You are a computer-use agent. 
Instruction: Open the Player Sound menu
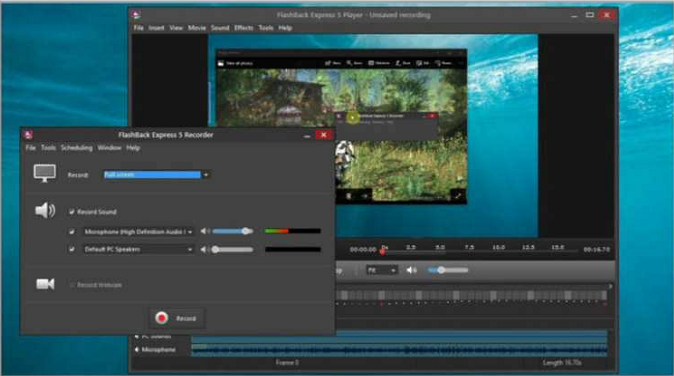click(220, 28)
